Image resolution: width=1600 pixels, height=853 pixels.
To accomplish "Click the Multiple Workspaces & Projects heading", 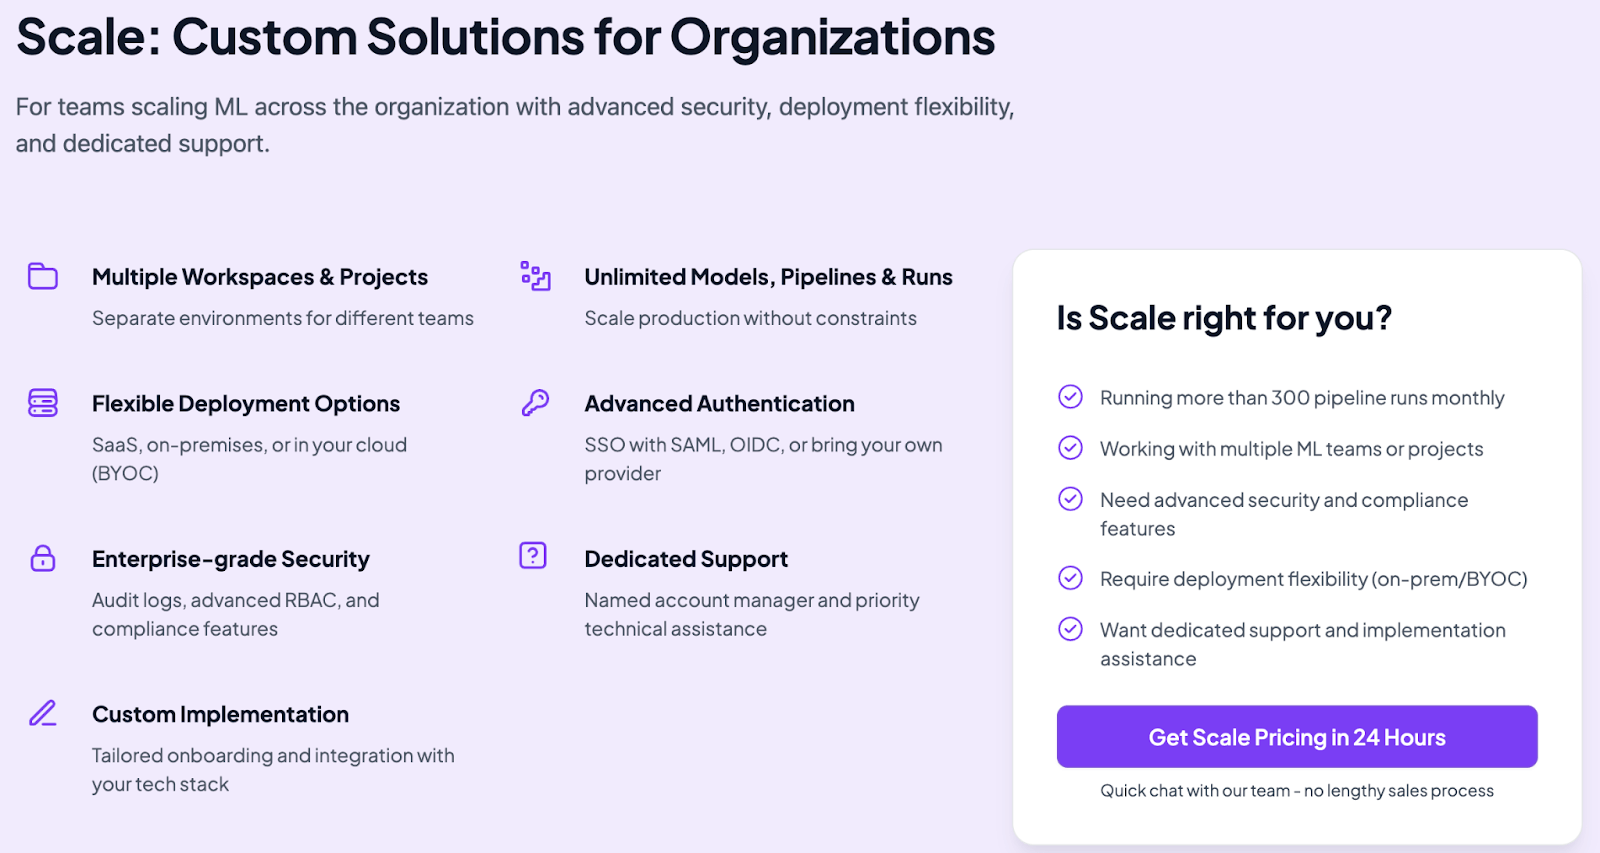I will pos(260,277).
